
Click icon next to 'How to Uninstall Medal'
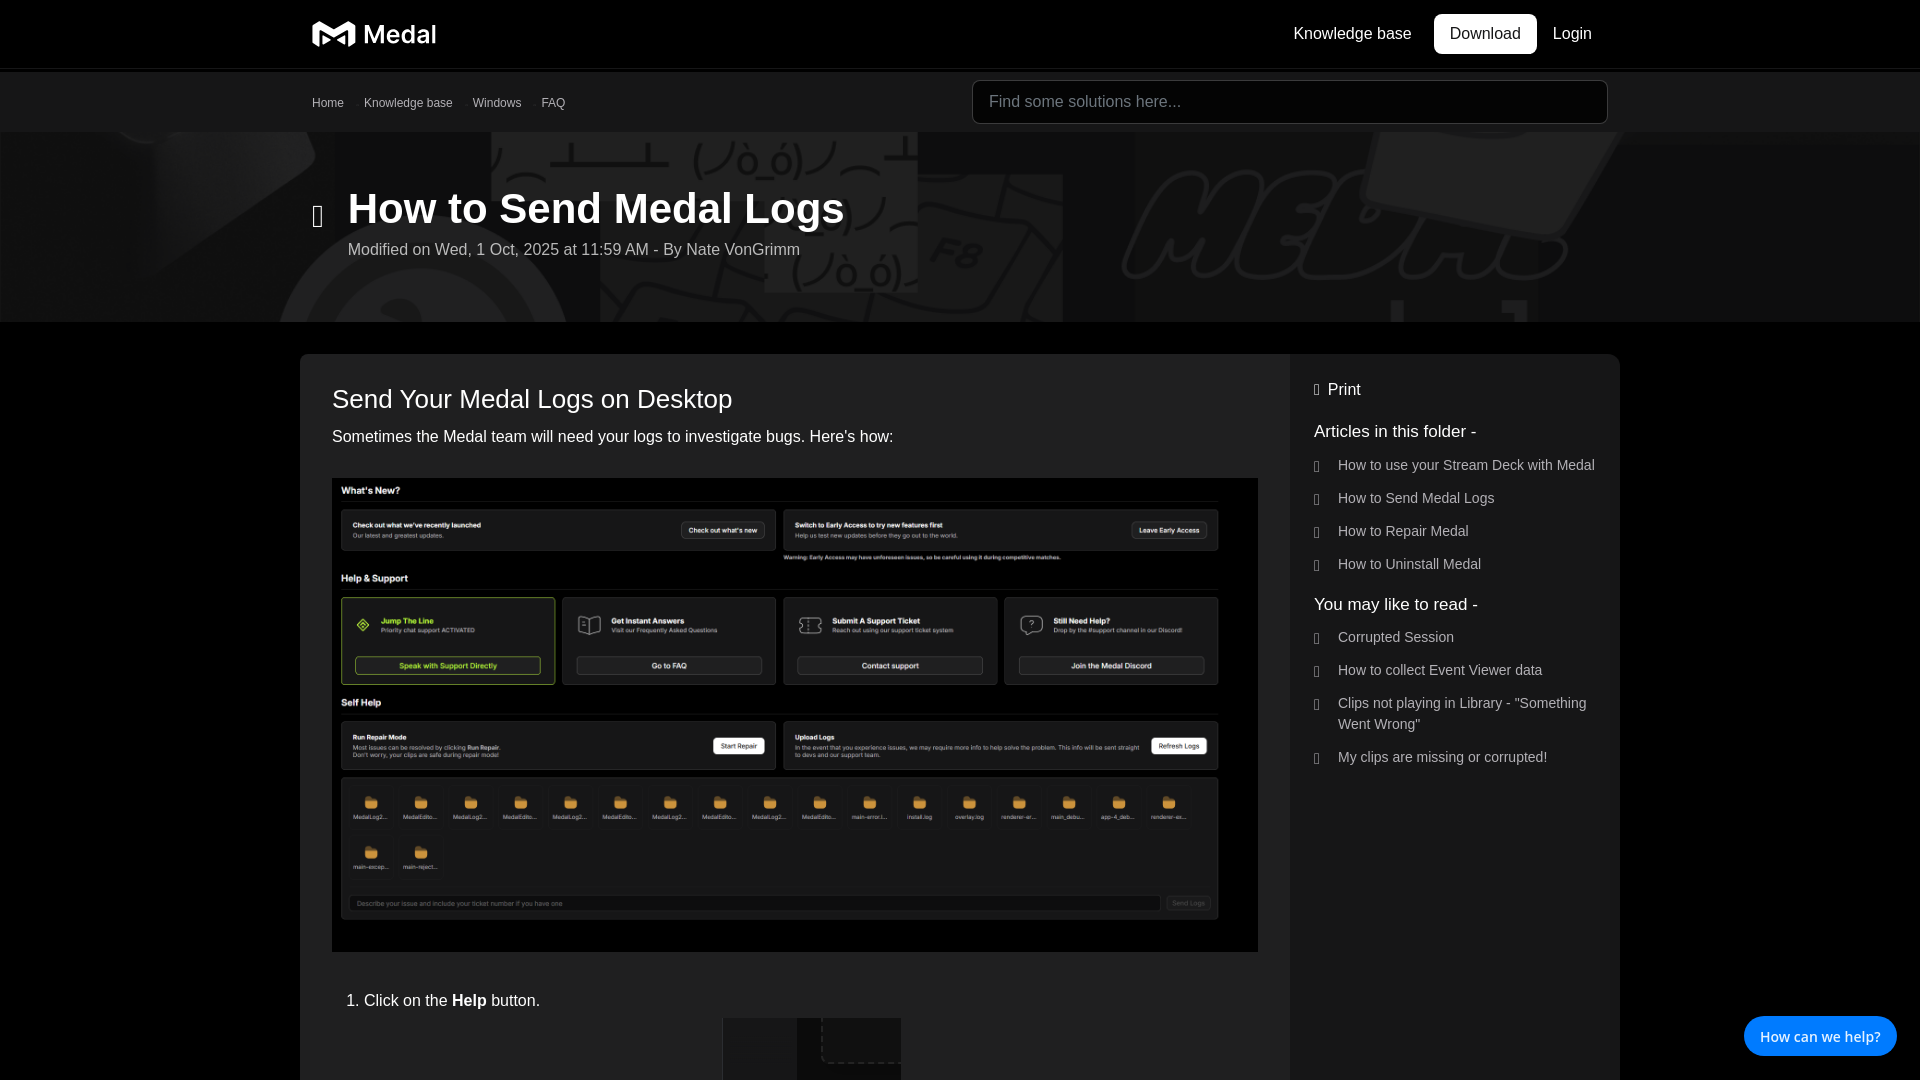pos(1317,566)
